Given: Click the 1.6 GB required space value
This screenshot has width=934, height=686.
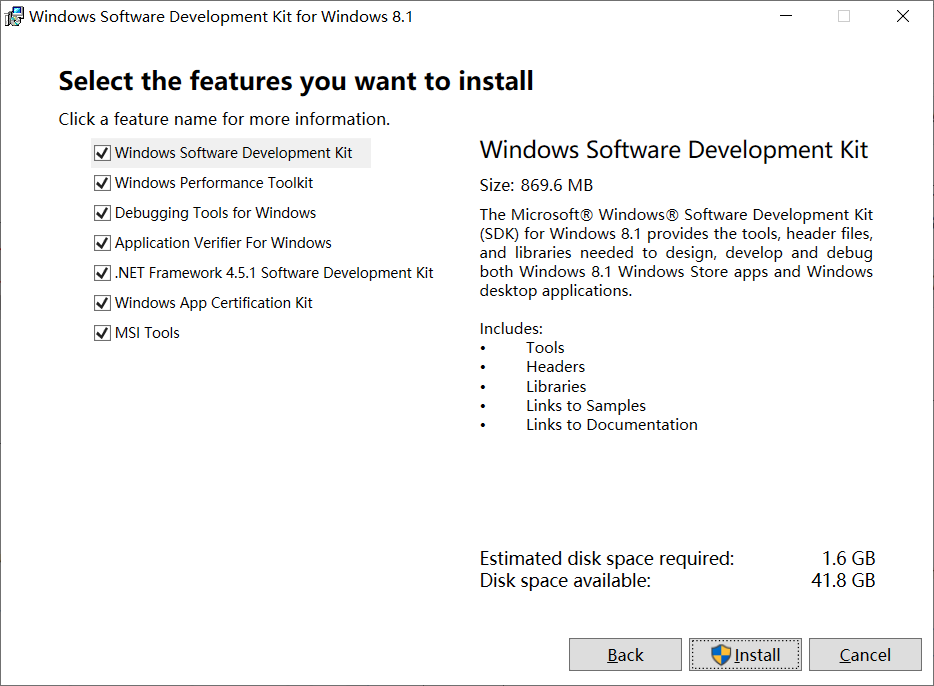Looking at the screenshot, I should [849, 559].
